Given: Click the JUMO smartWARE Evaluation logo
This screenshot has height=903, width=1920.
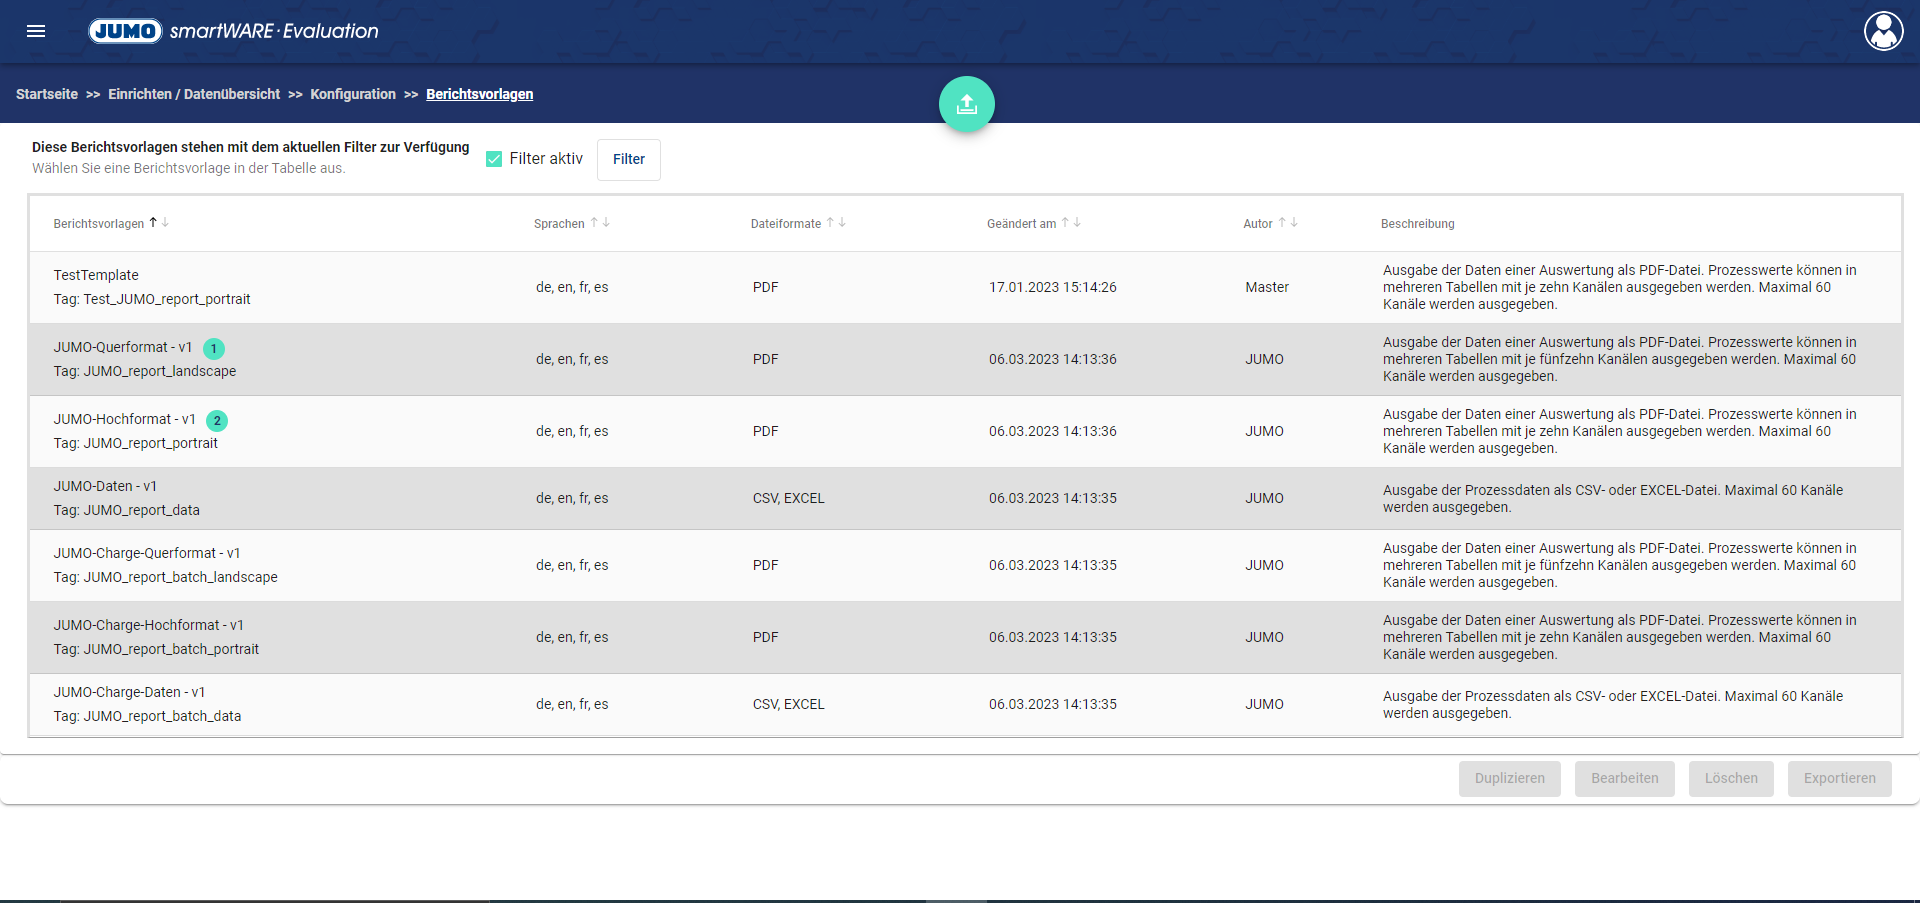Looking at the screenshot, I should tap(234, 31).
